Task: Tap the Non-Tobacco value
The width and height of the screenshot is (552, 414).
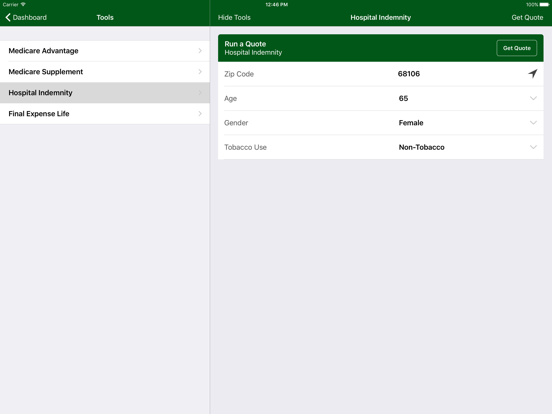Action: click(421, 147)
